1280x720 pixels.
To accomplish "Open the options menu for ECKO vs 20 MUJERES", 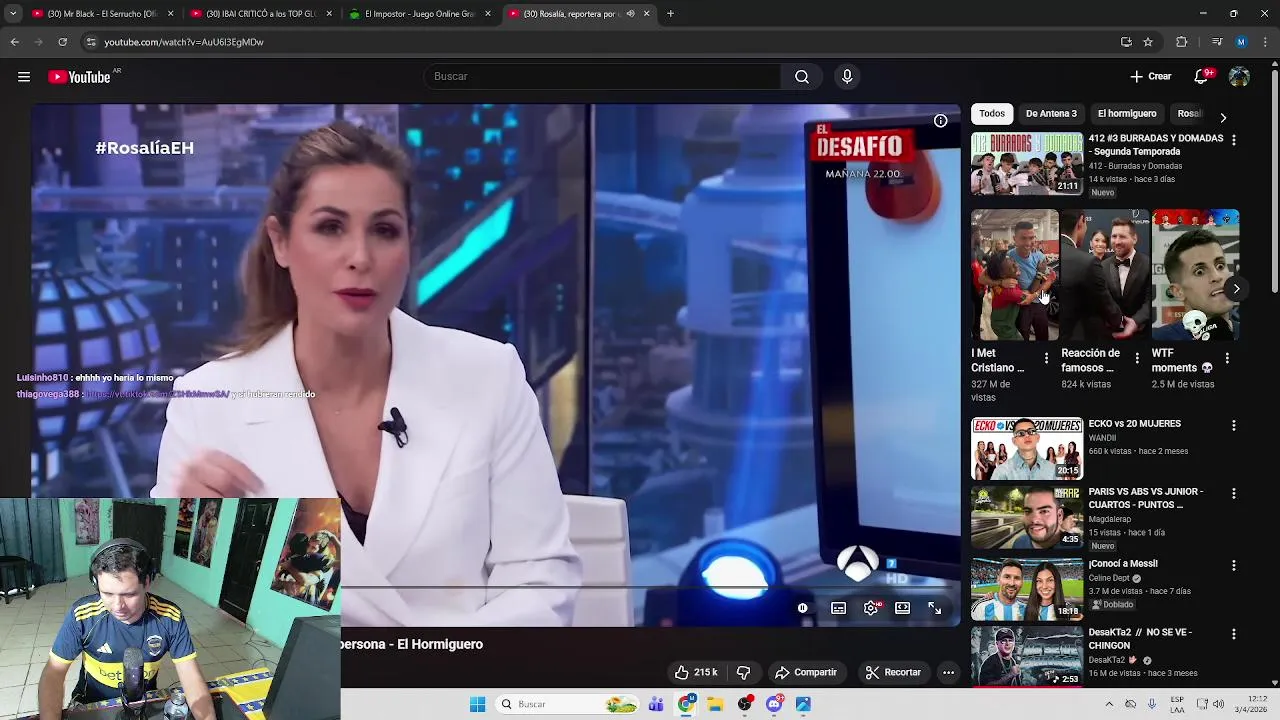I will point(1233,426).
